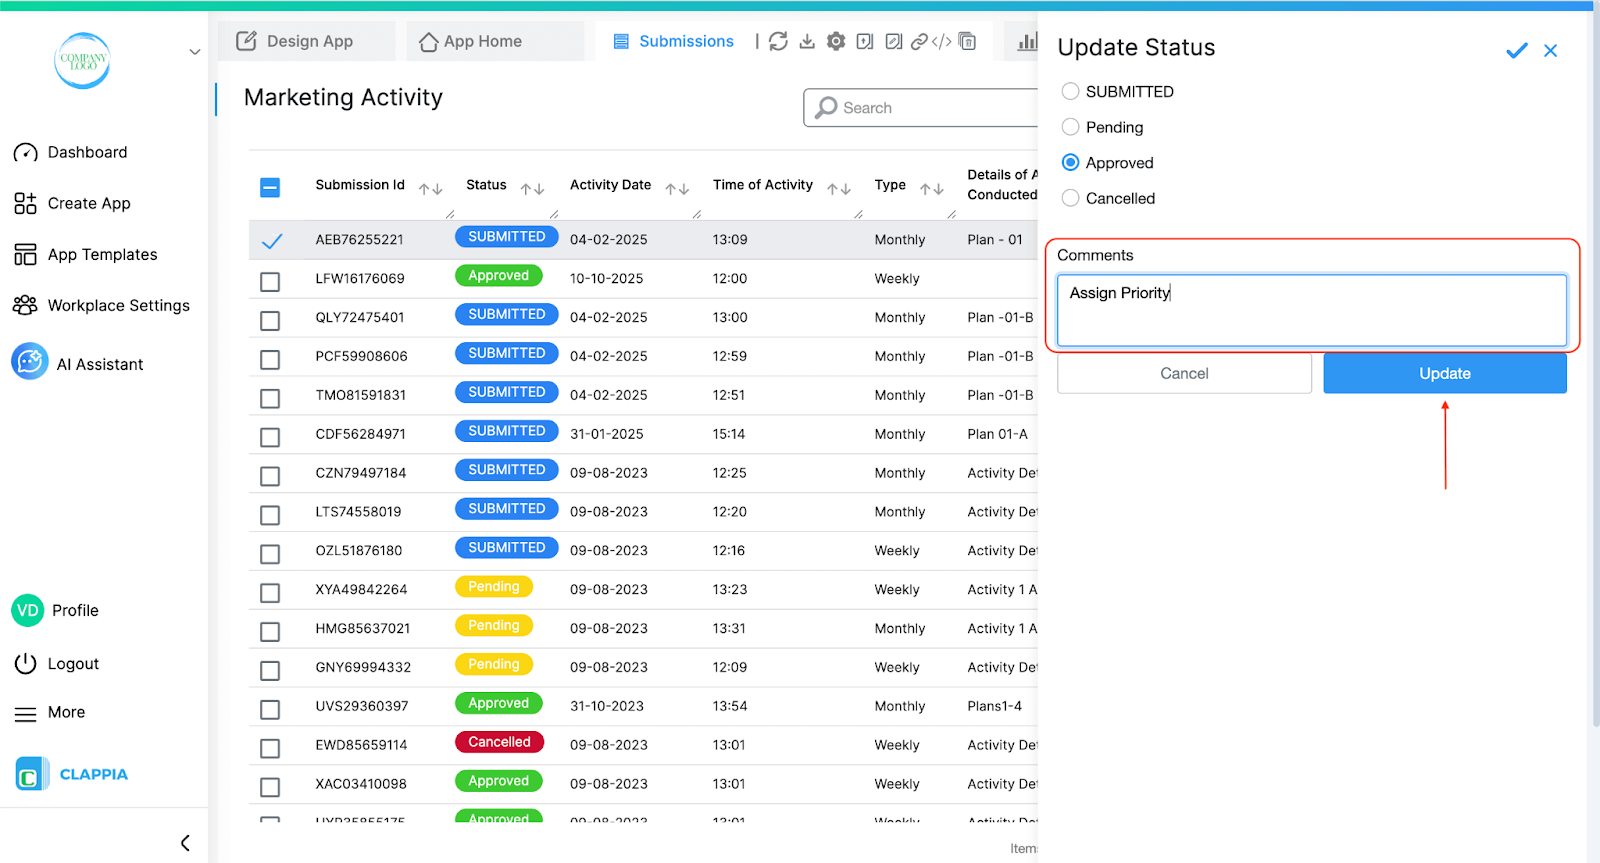Click the Create App icon
This screenshot has width=1600, height=863.
(26, 203)
